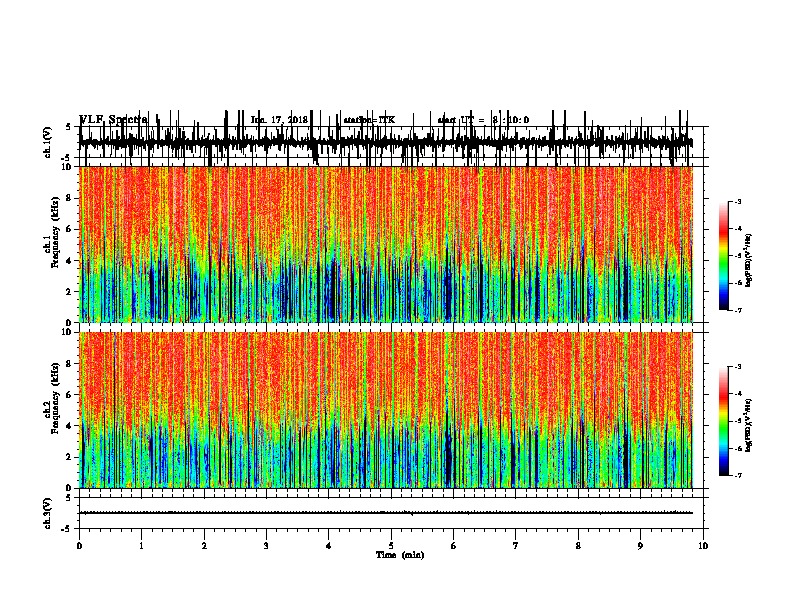Click time axis tick label 1
The width and height of the screenshot is (792, 612).
point(142,546)
